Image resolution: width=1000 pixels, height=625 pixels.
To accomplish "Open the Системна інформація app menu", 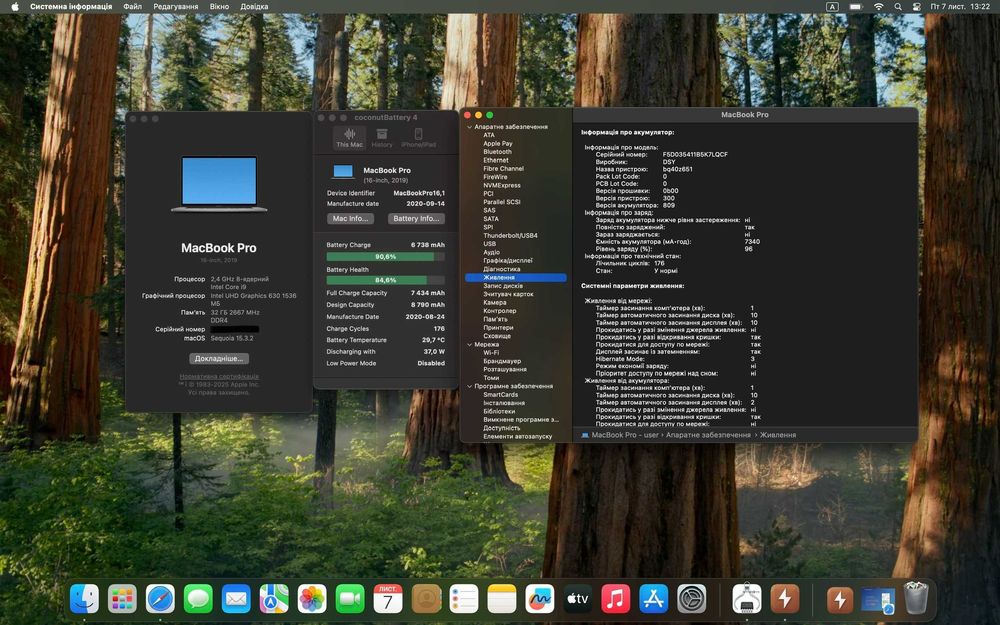I will tap(71, 6).
